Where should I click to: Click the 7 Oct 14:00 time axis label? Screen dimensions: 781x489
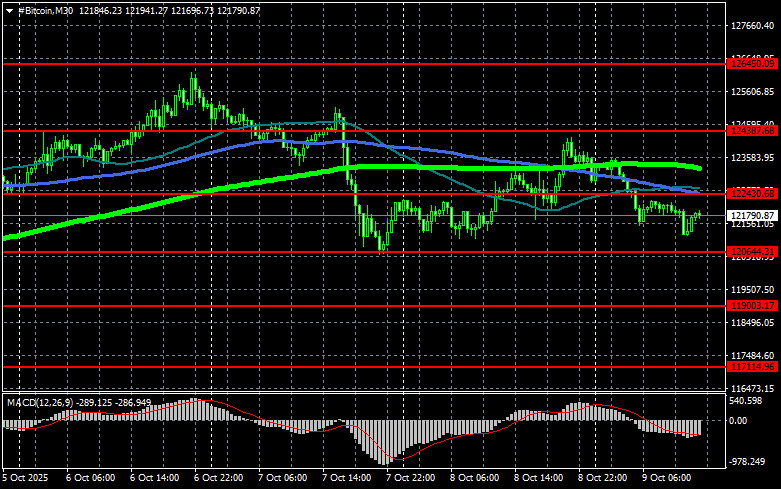[x=347, y=478]
